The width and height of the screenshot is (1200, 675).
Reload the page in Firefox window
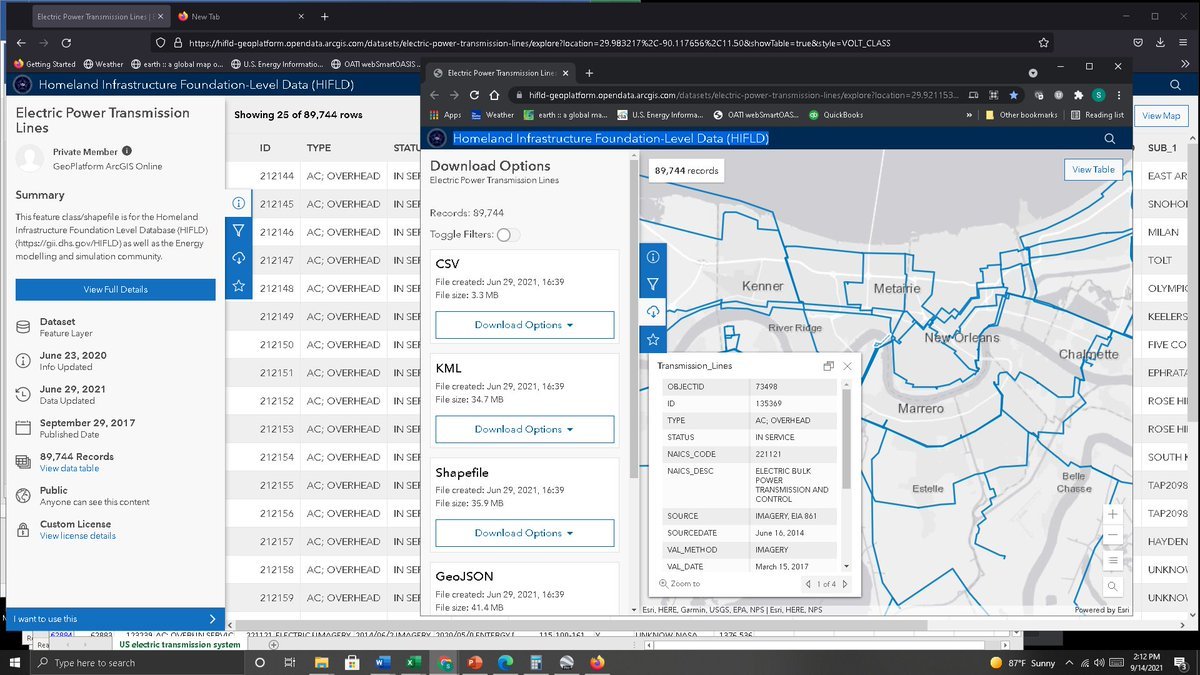tap(66, 43)
